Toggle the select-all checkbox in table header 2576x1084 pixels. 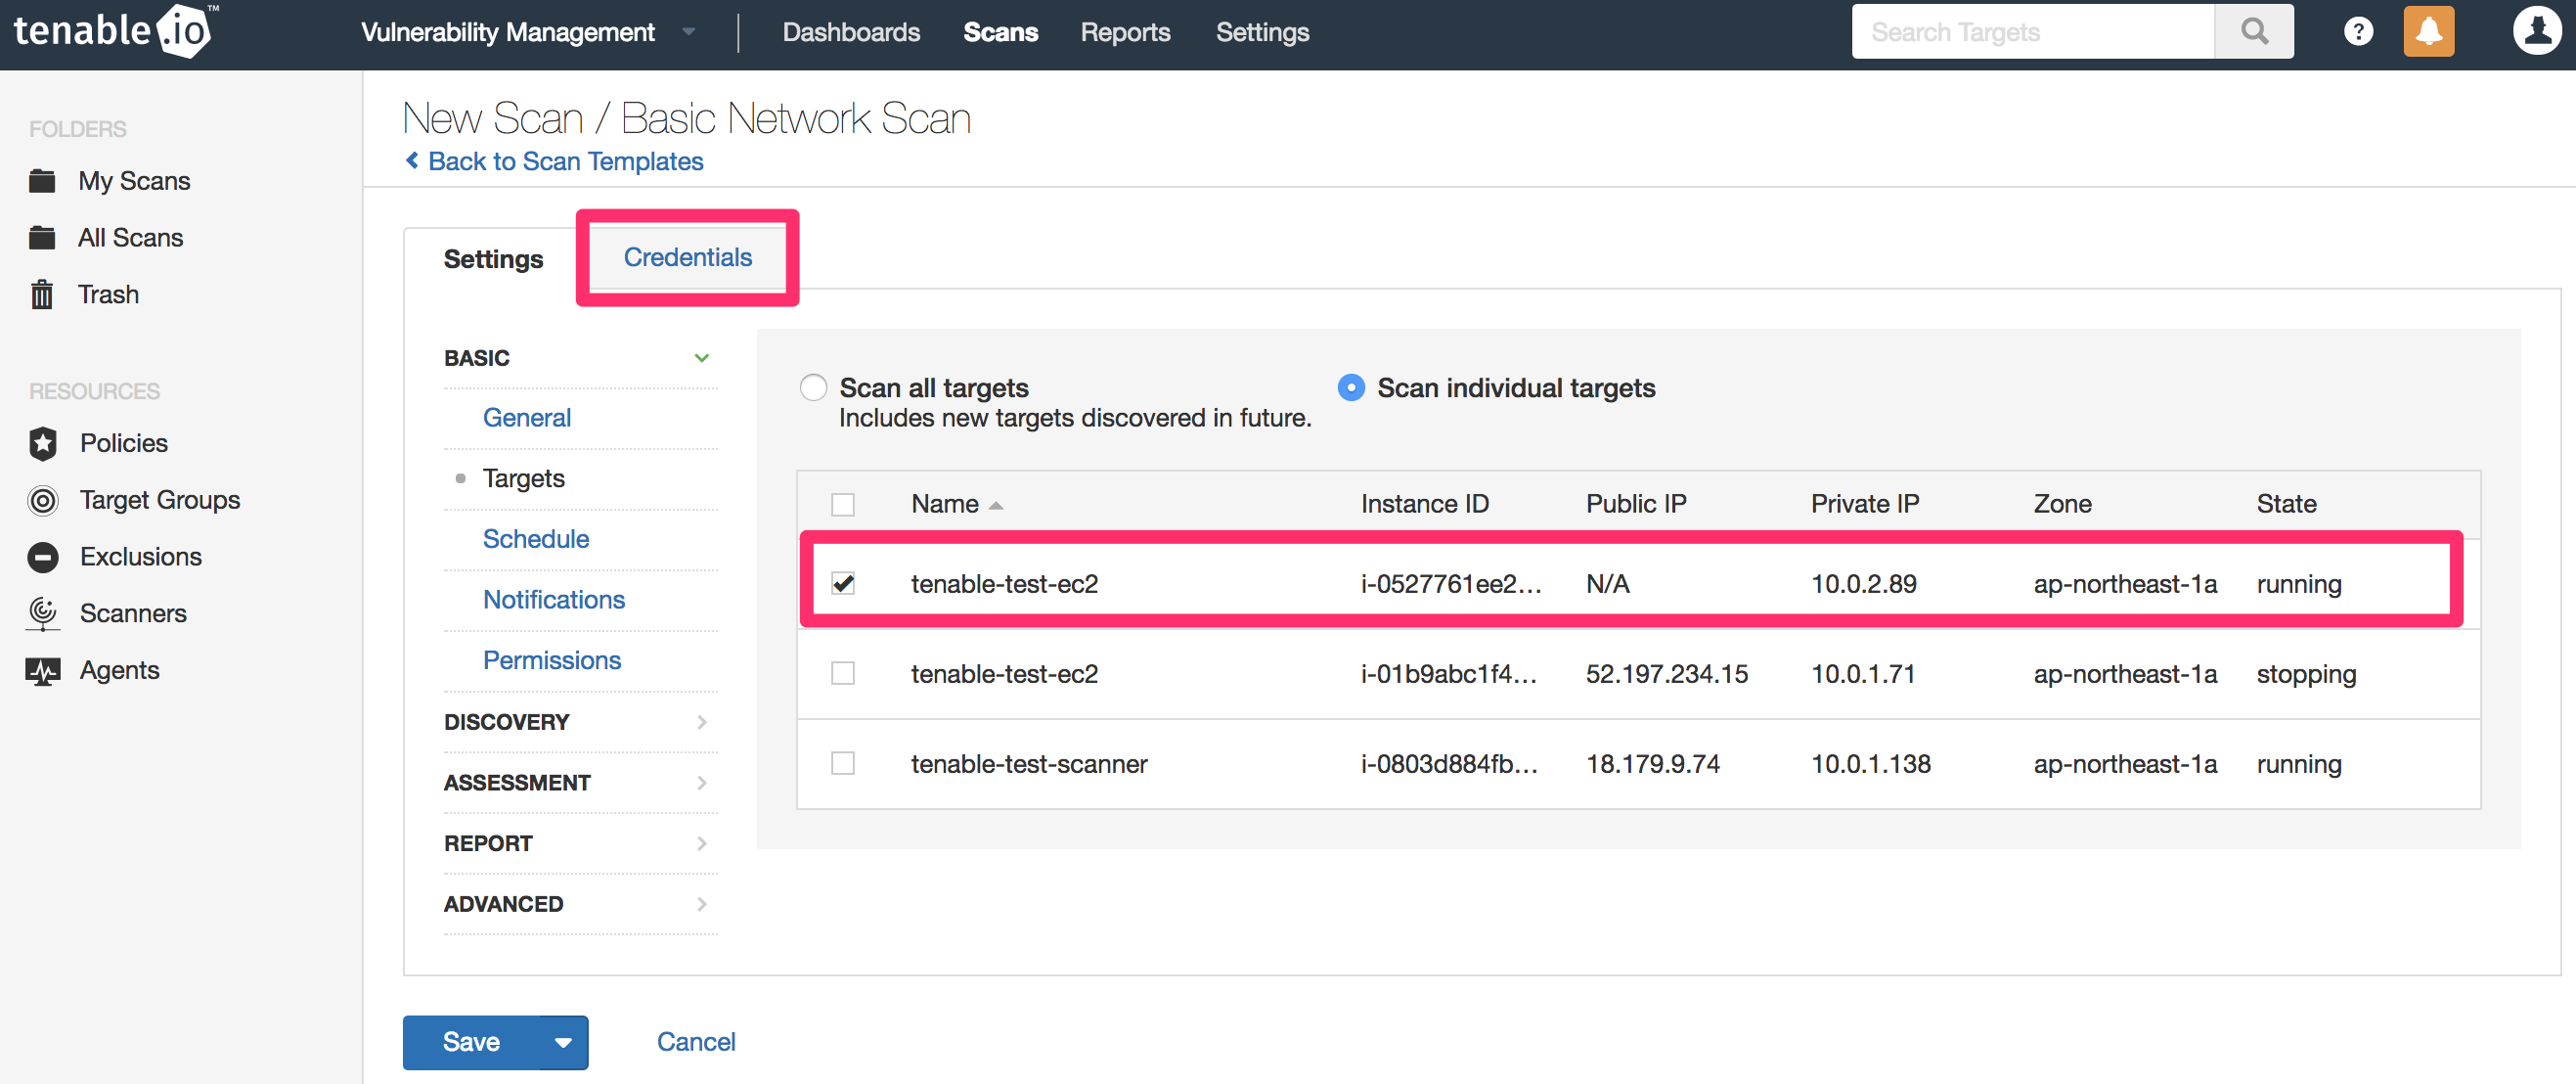[843, 504]
